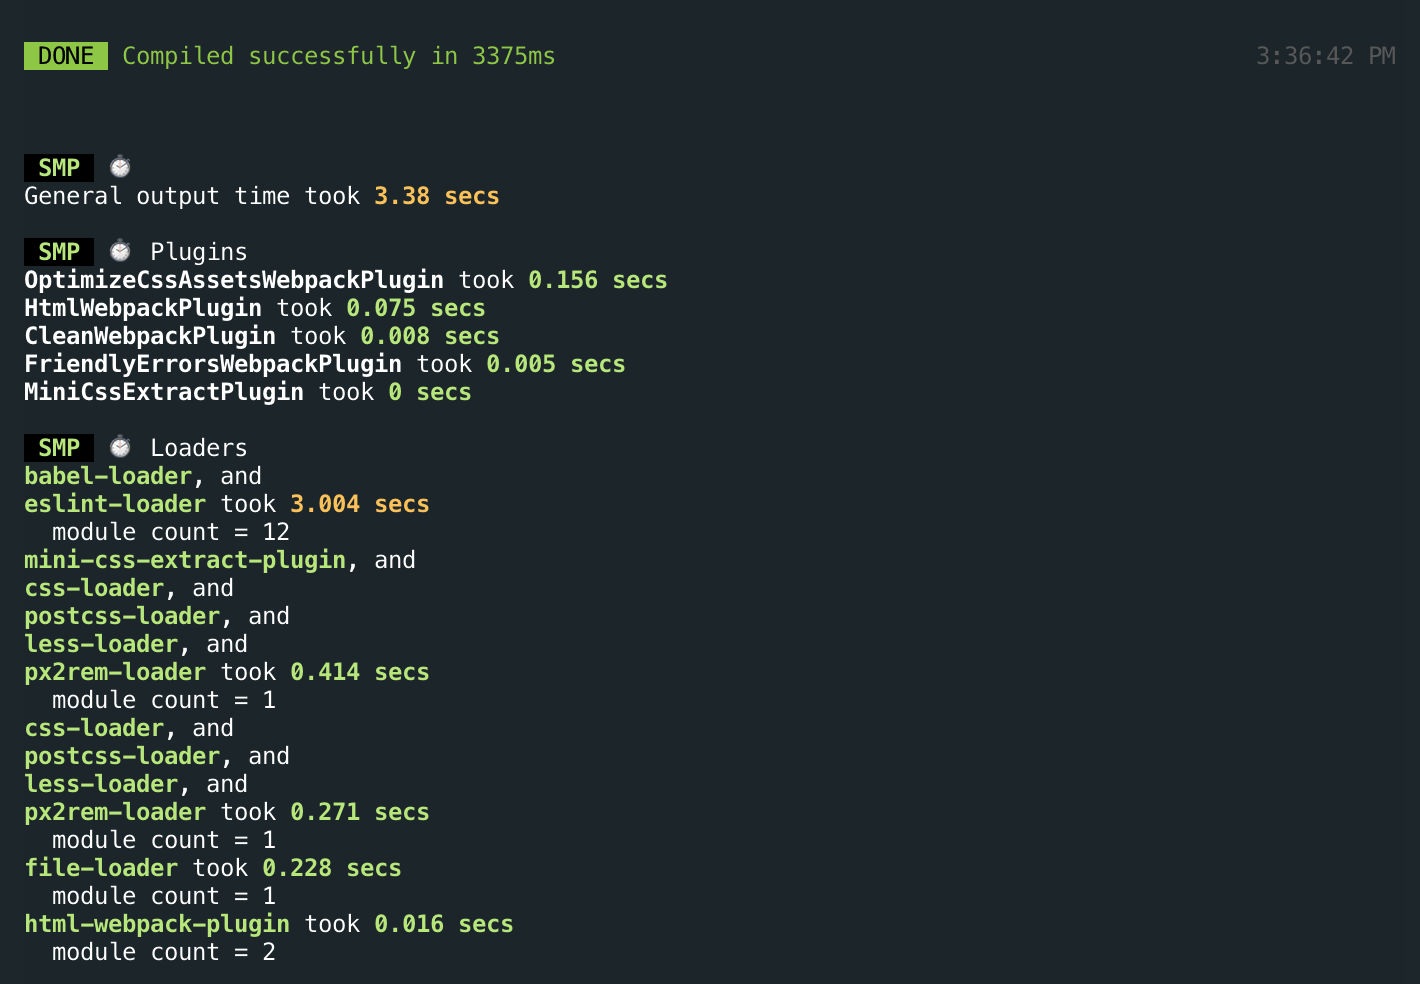Select the OptimizeCssAssetsWebpackPlugin text
The image size is (1420, 984).
pos(234,280)
